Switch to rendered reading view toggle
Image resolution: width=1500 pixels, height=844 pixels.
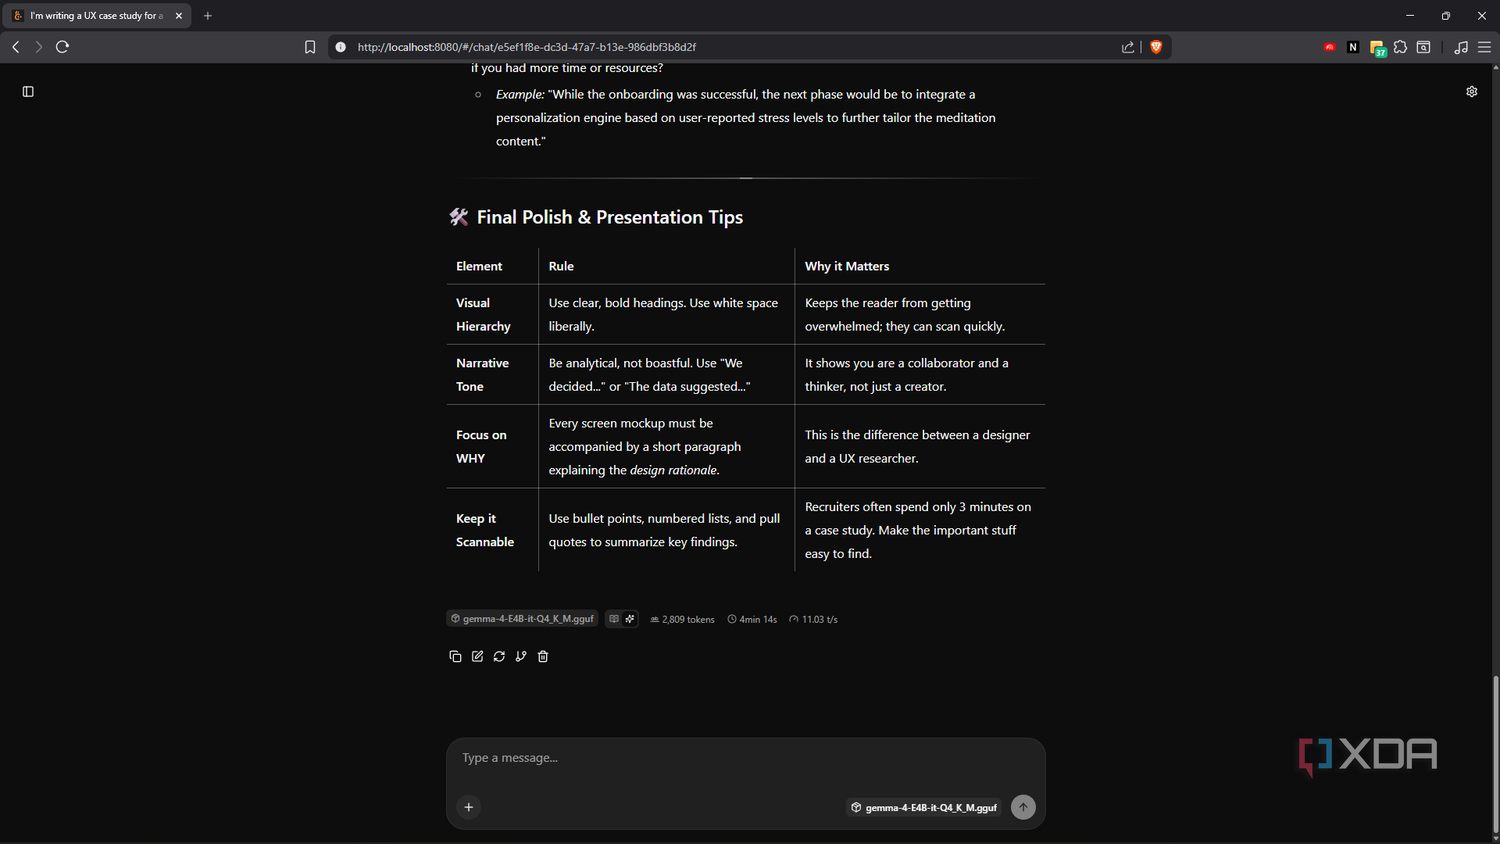point(614,619)
